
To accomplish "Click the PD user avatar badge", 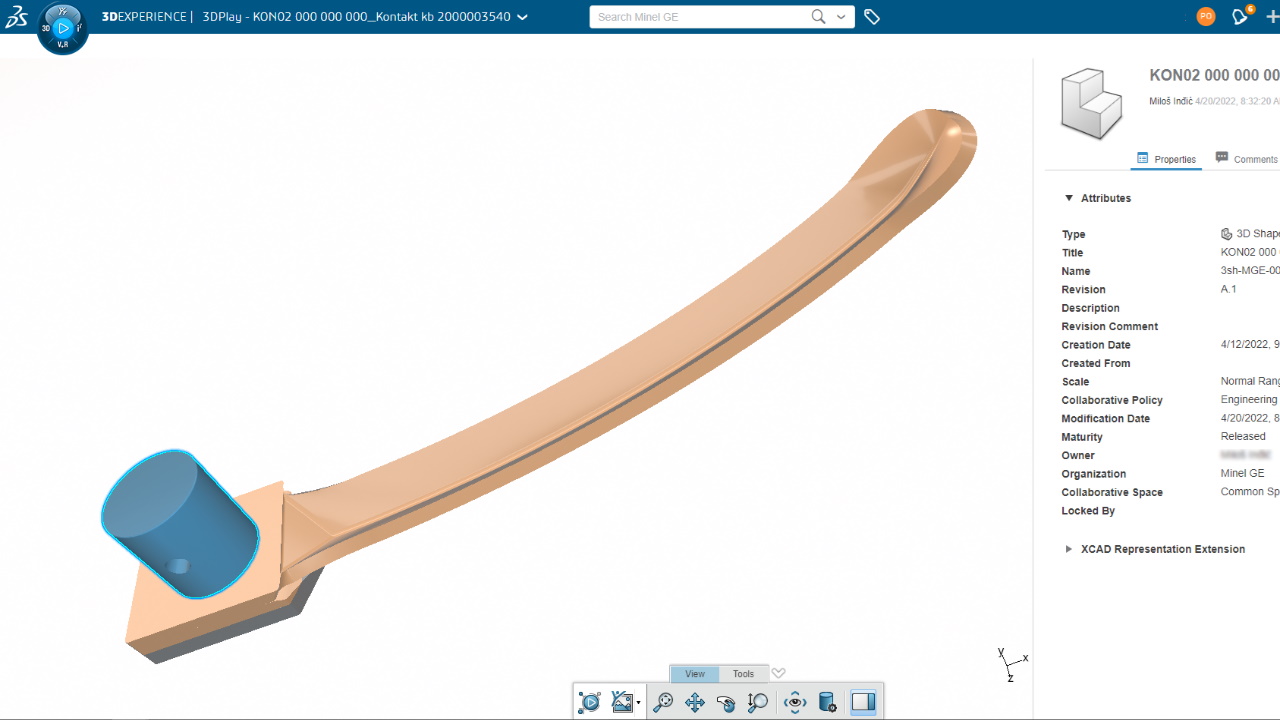I will pyautogui.click(x=1205, y=16).
